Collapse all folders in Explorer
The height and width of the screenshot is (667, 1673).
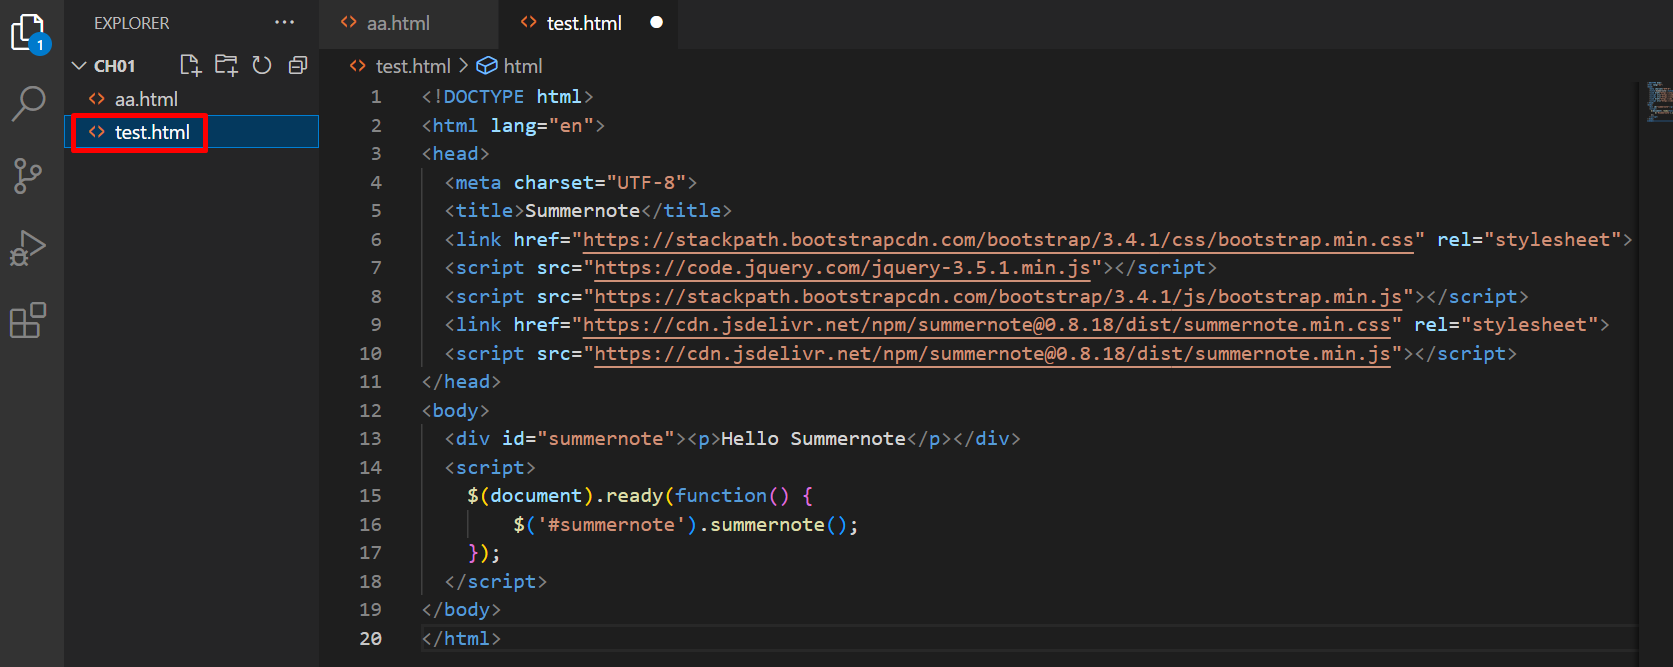pos(297,65)
